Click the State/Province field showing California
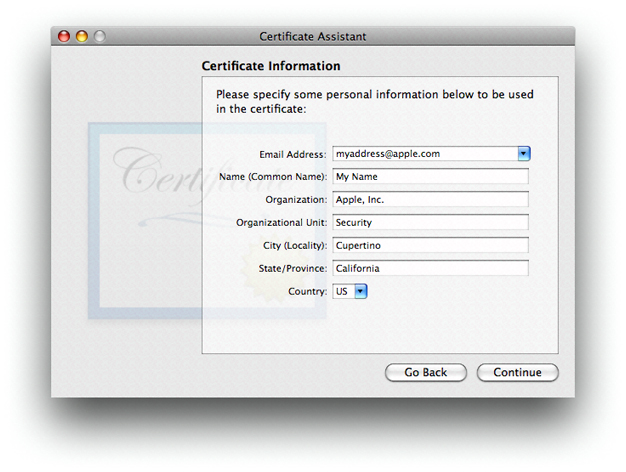Screen dimensions: 626x472 point(430,268)
